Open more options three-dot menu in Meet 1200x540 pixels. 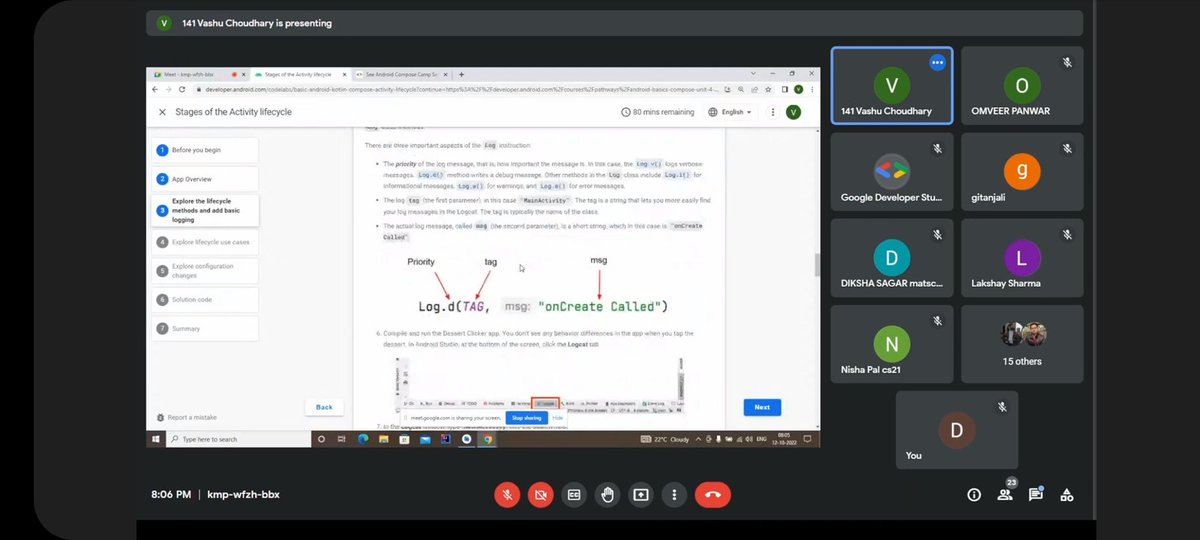pyautogui.click(x=673, y=494)
